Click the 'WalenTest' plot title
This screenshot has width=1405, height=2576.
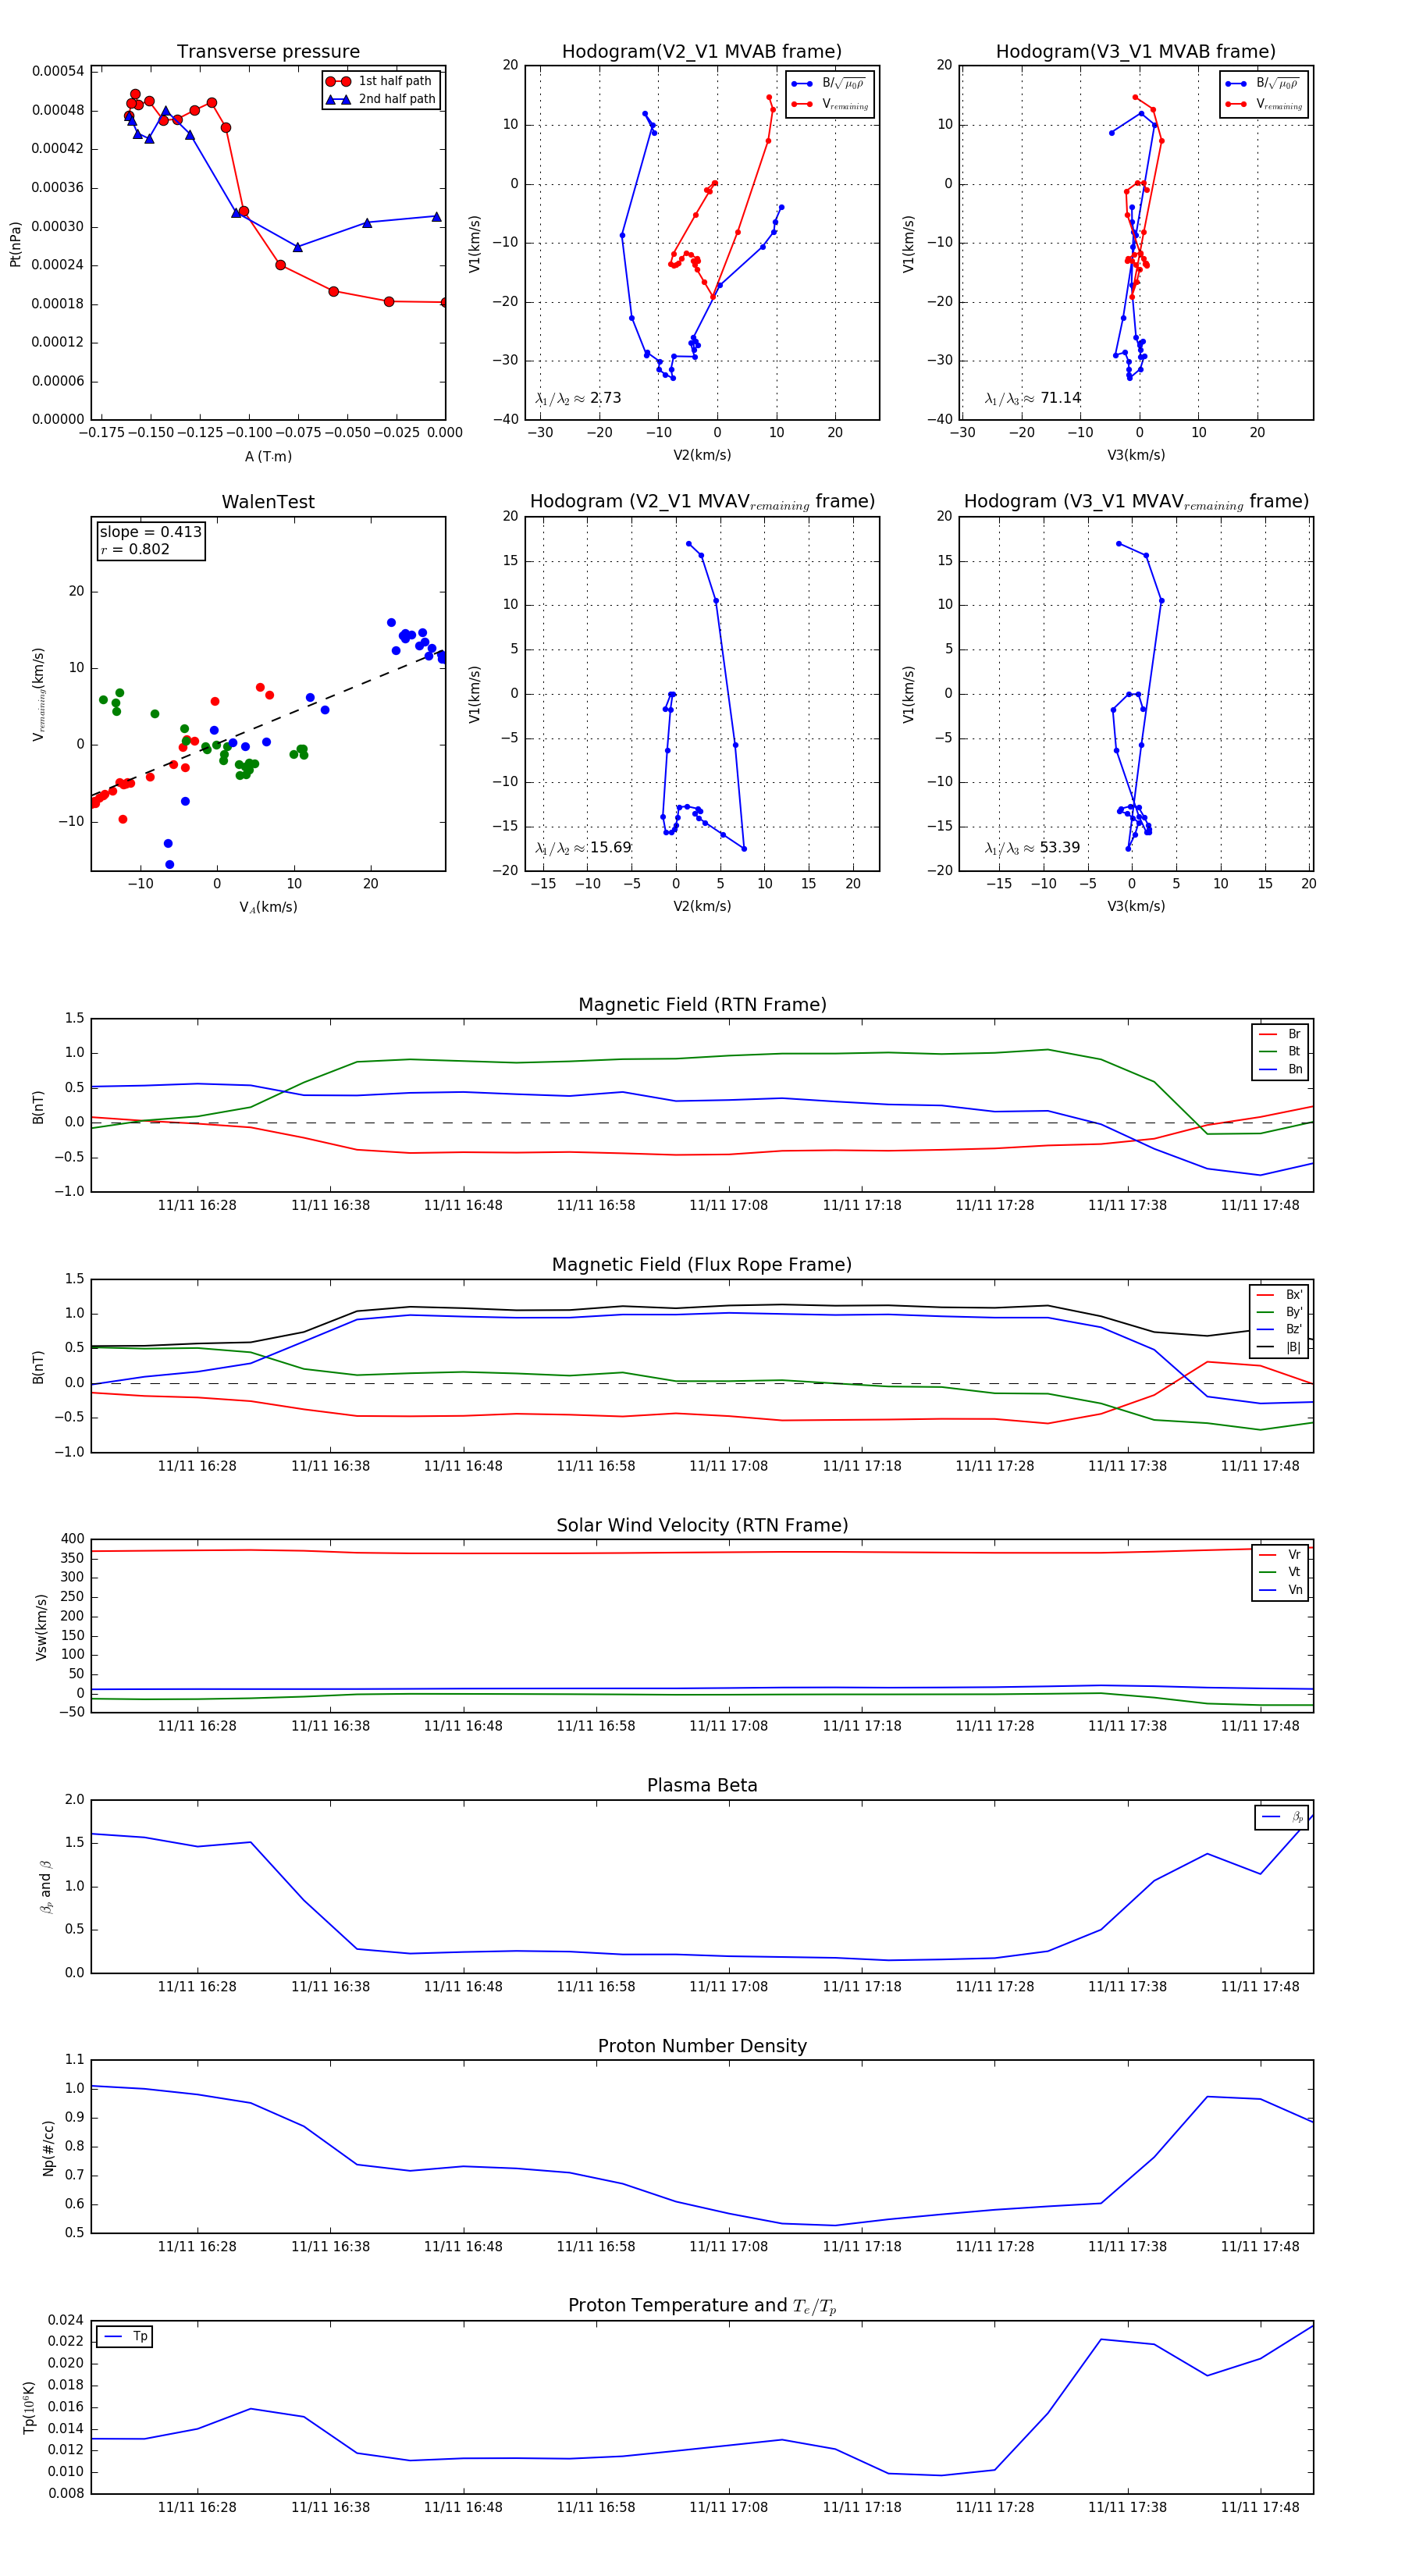[268, 502]
